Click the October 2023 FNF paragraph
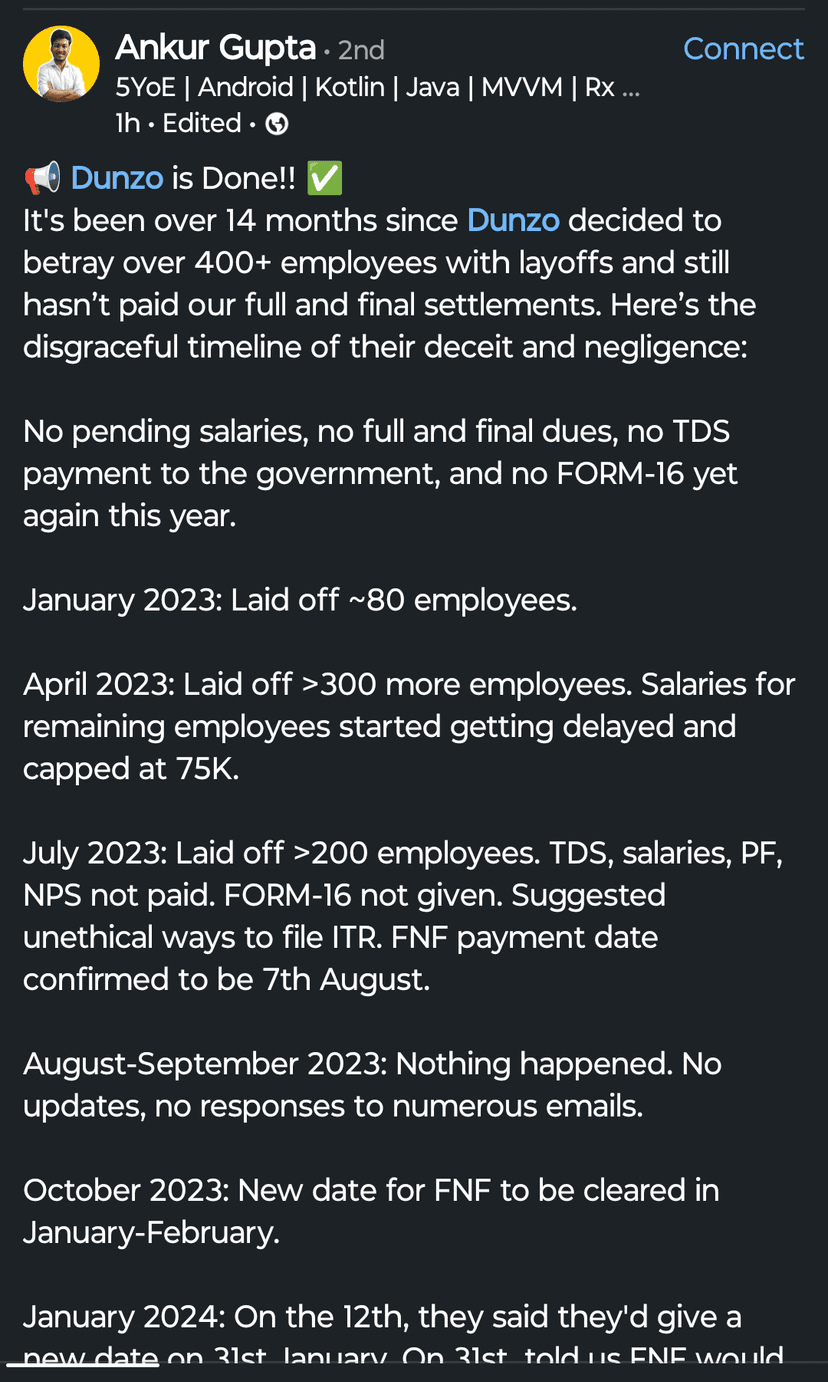Screen dimensions: 828x1382 coord(371,1210)
